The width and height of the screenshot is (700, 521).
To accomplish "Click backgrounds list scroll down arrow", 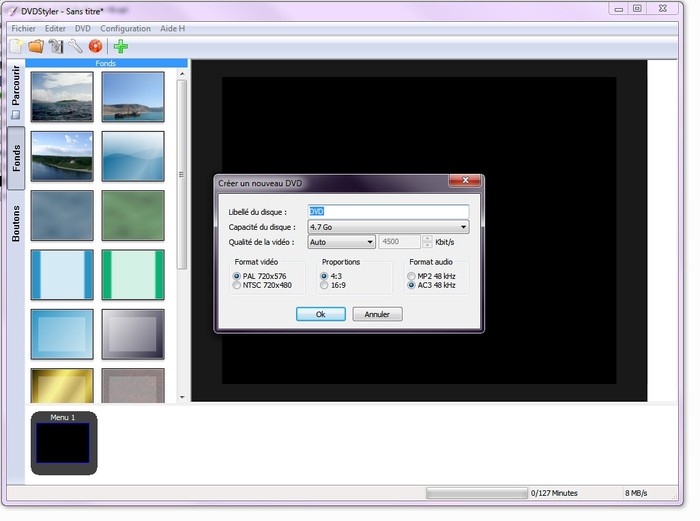I will 182,397.
